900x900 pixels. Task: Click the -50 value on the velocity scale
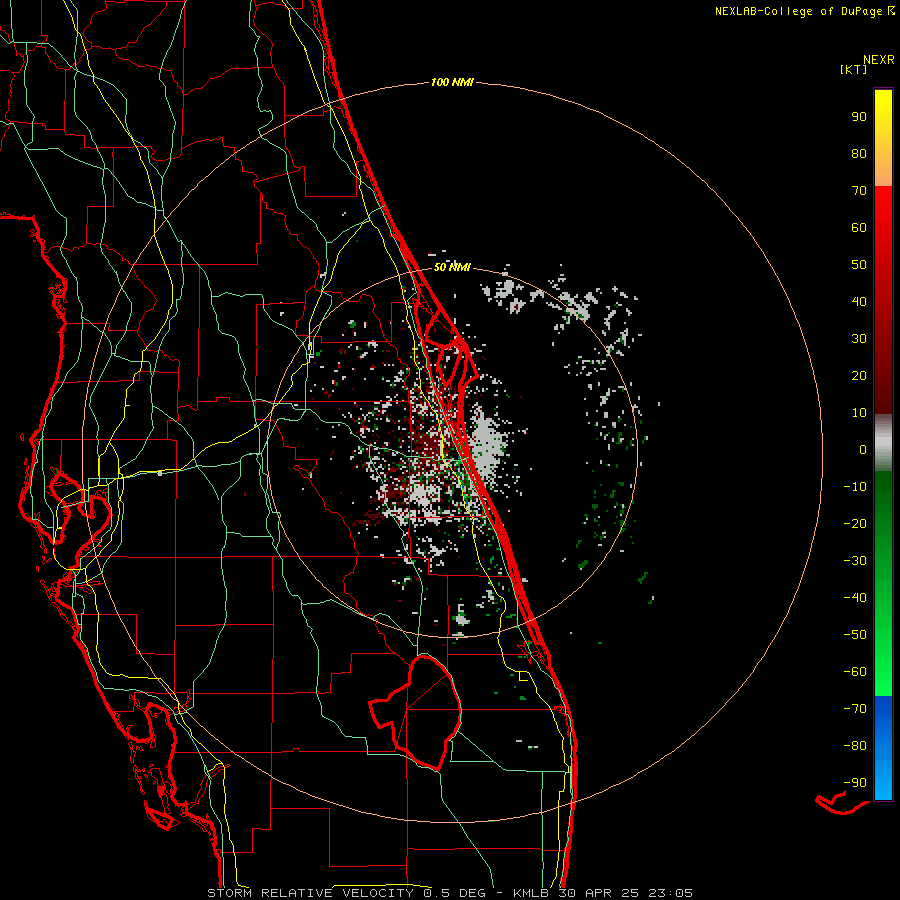pyautogui.click(x=855, y=635)
